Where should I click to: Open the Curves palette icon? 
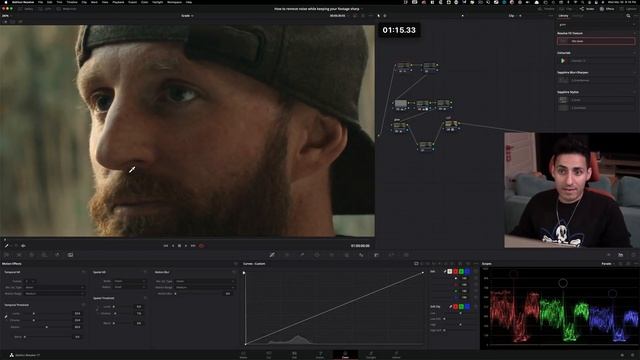[x=272, y=255]
